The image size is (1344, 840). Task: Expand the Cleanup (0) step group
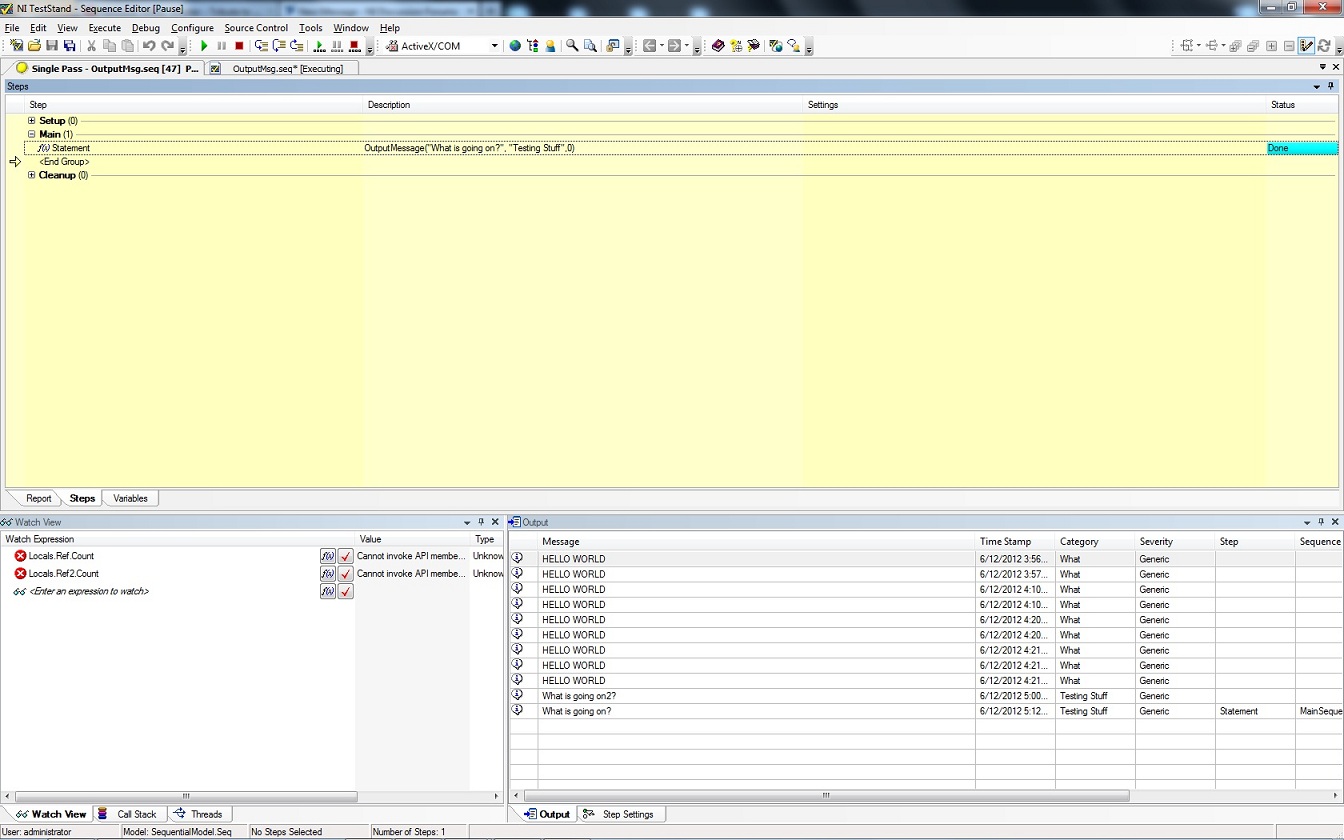32,175
